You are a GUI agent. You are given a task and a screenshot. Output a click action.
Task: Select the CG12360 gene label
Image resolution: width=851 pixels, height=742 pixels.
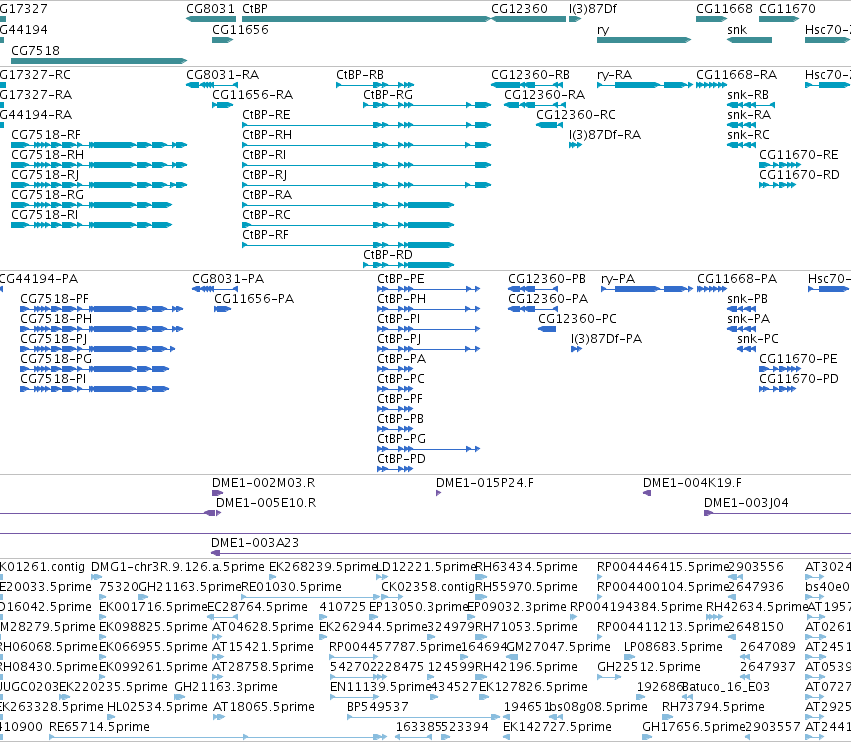click(519, 9)
